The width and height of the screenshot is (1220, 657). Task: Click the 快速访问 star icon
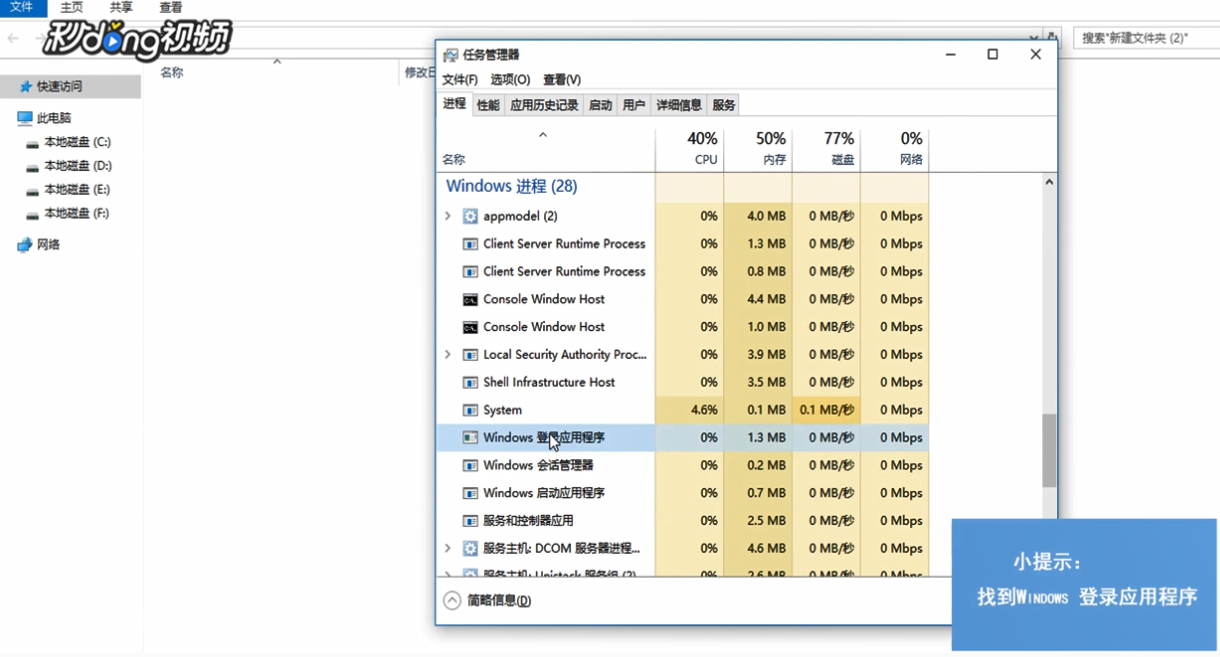(x=27, y=86)
